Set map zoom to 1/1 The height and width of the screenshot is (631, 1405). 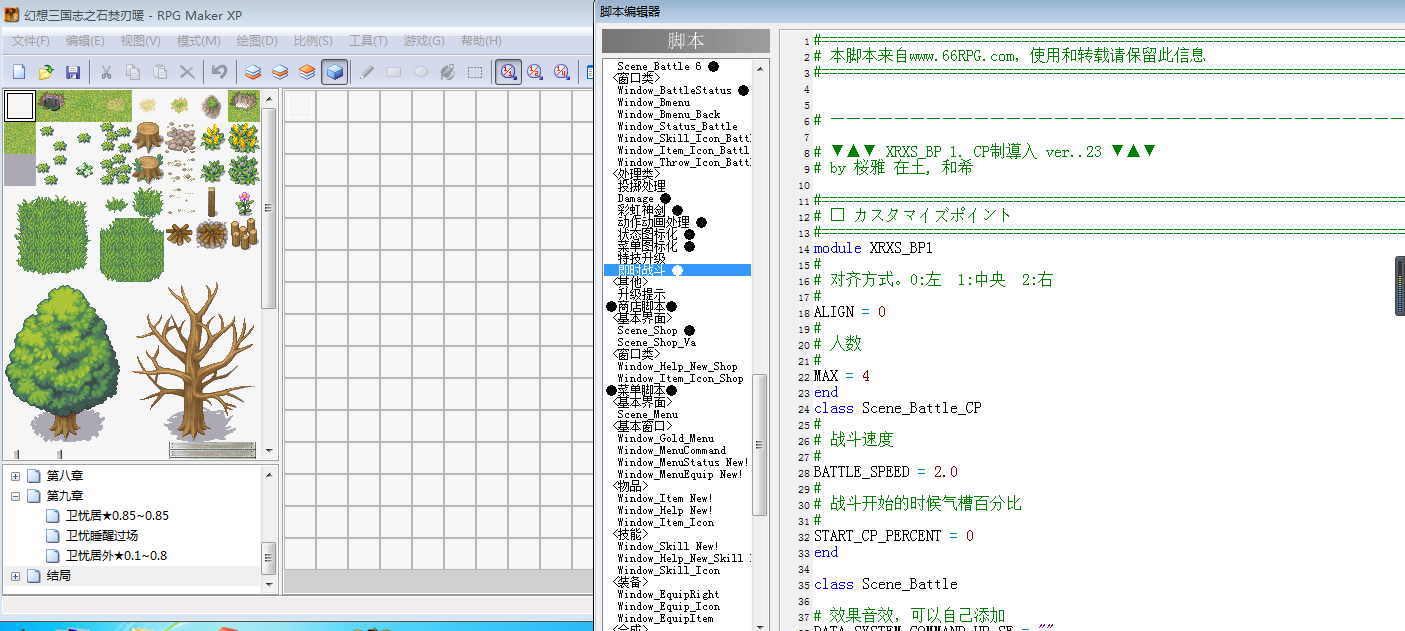(x=509, y=72)
